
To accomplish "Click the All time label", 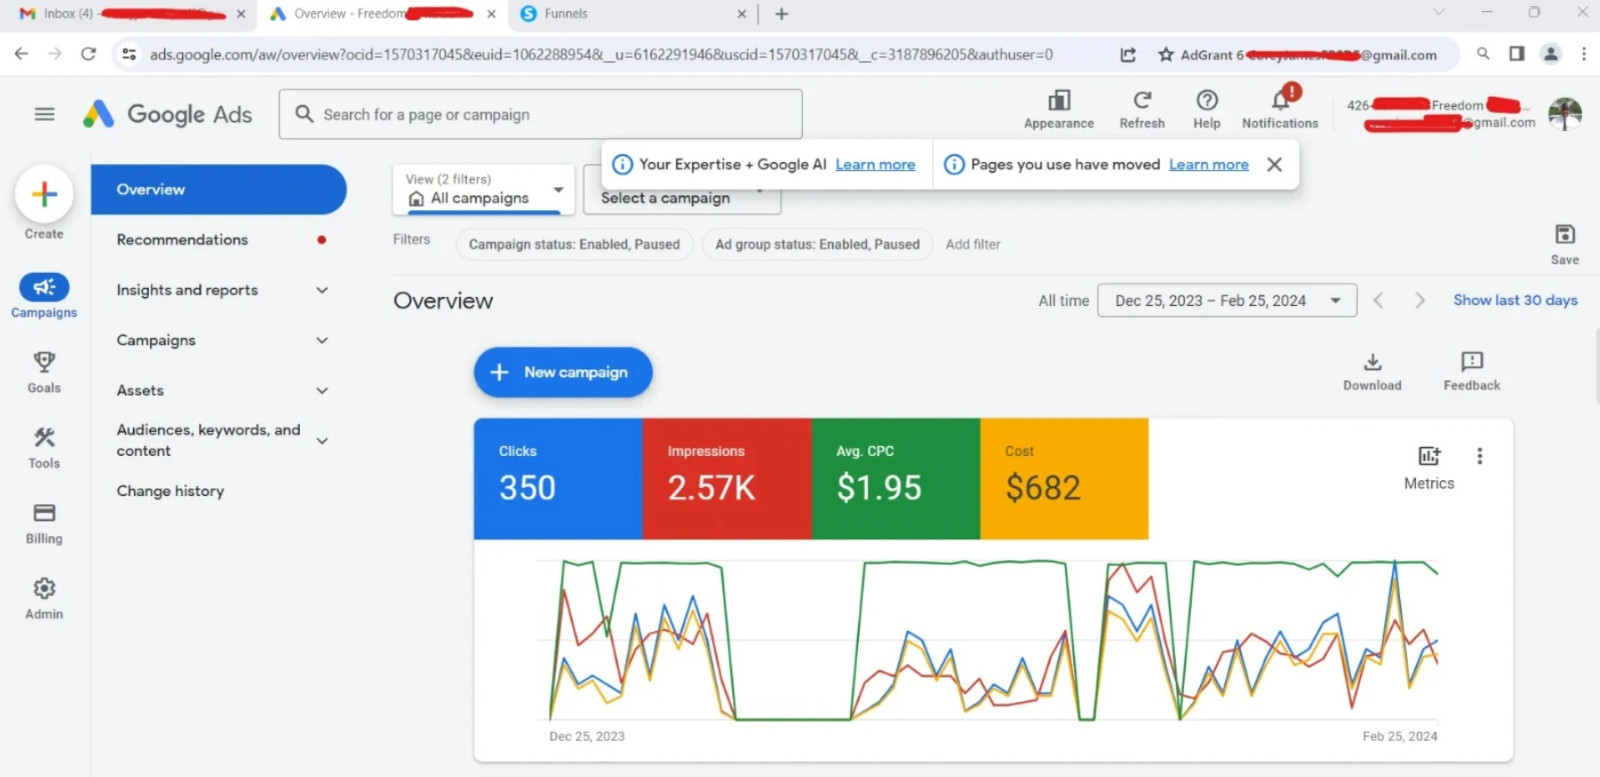I will (x=1063, y=300).
